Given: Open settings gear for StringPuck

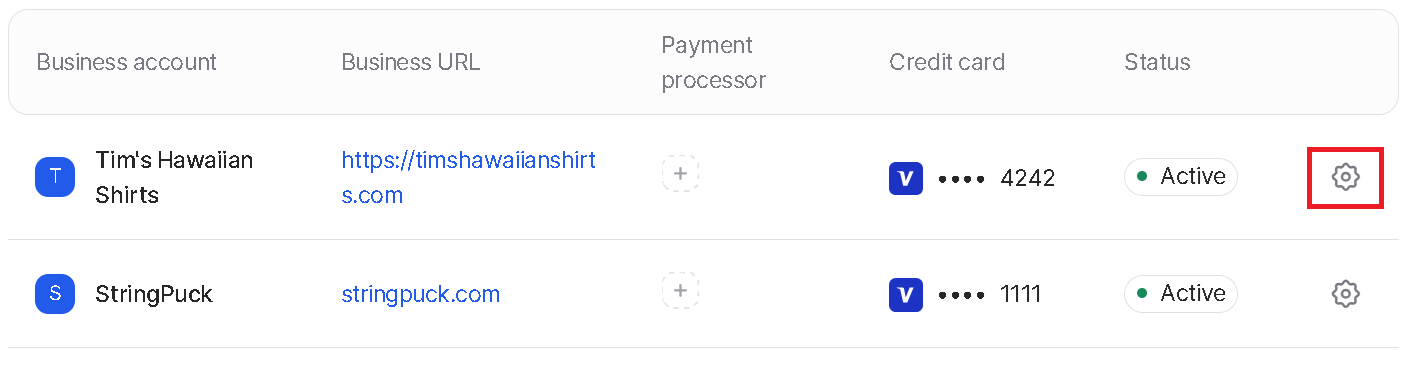Looking at the screenshot, I should pyautogui.click(x=1345, y=294).
